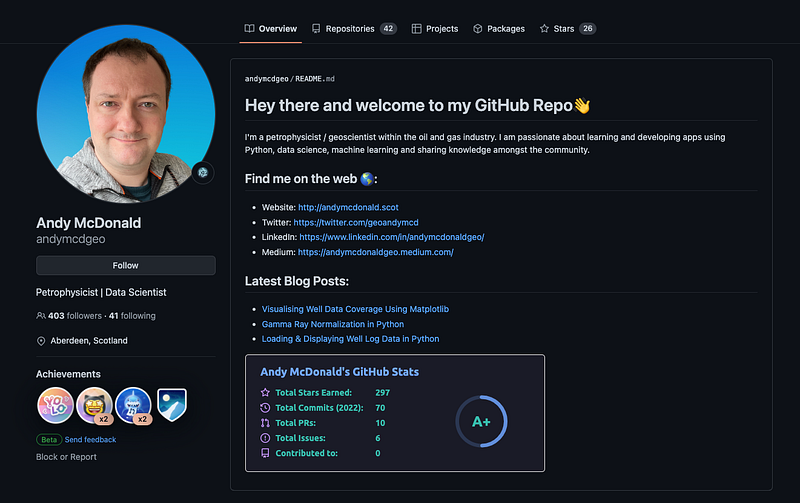The height and width of the screenshot is (503, 800).
Task: Click the Andy McDonald's GitHub Stats title
Action: (340, 372)
